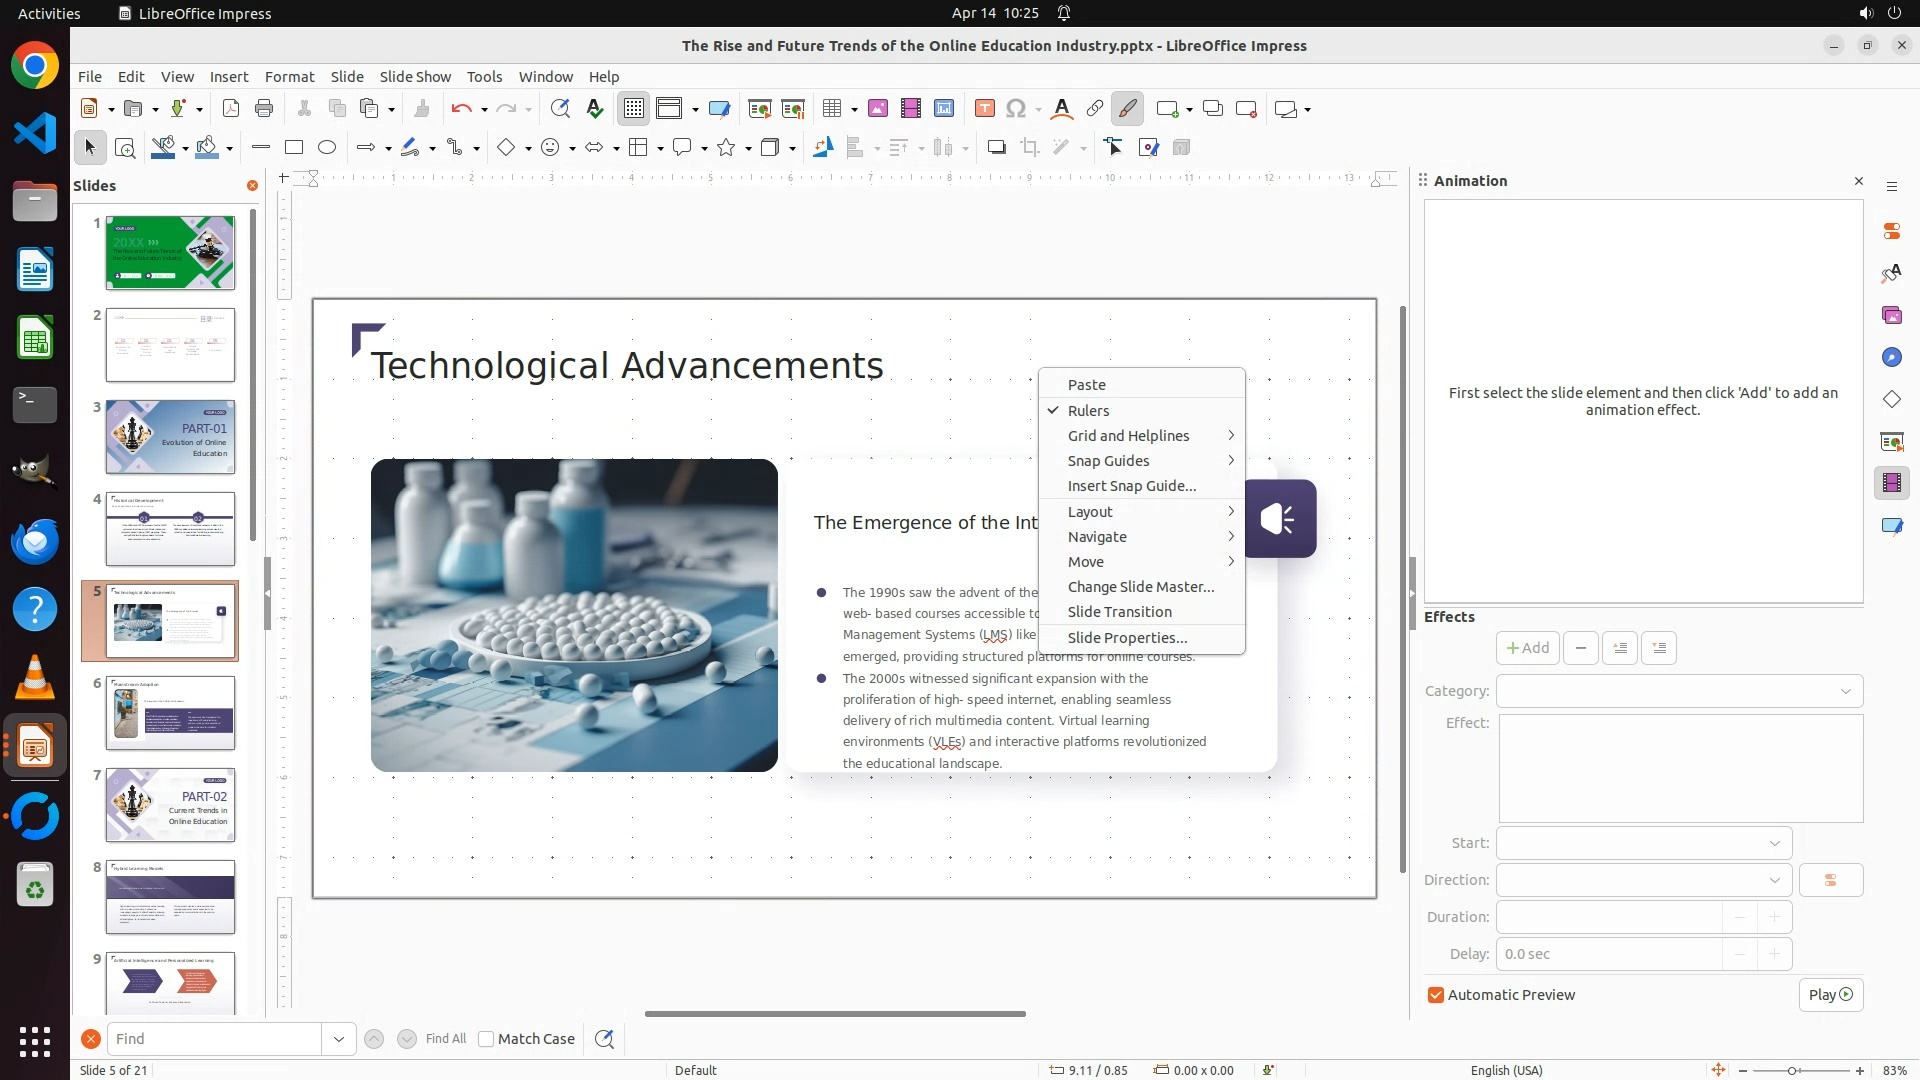Enable the Match Case checkbox
This screenshot has width=1920, height=1080.
point(486,1039)
